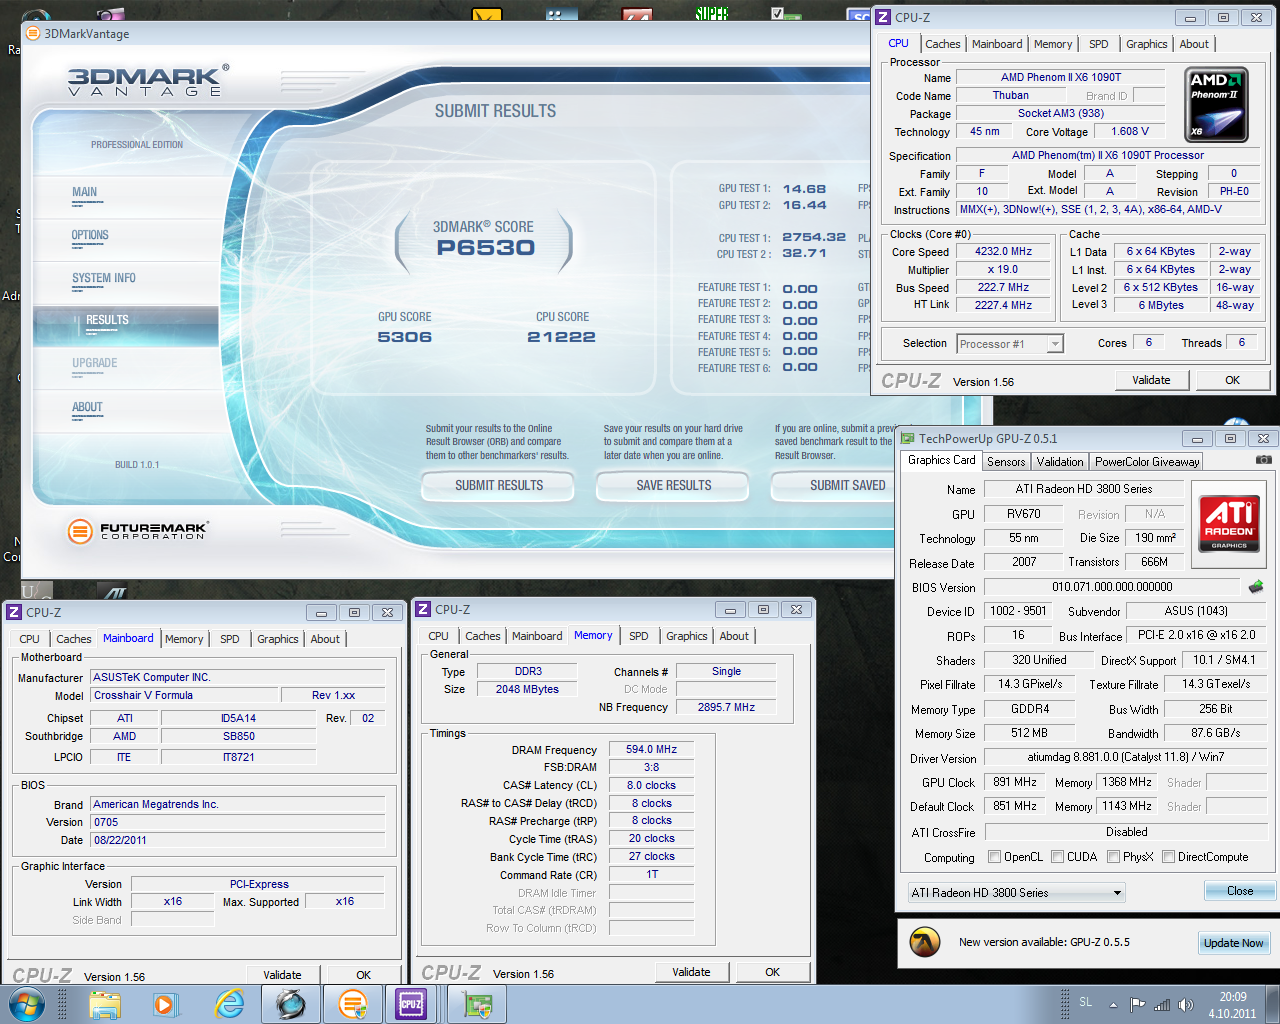The height and width of the screenshot is (1024, 1280).
Task: Select ABOUT in 3DMark Vantage sidebar
Action: tap(87, 408)
